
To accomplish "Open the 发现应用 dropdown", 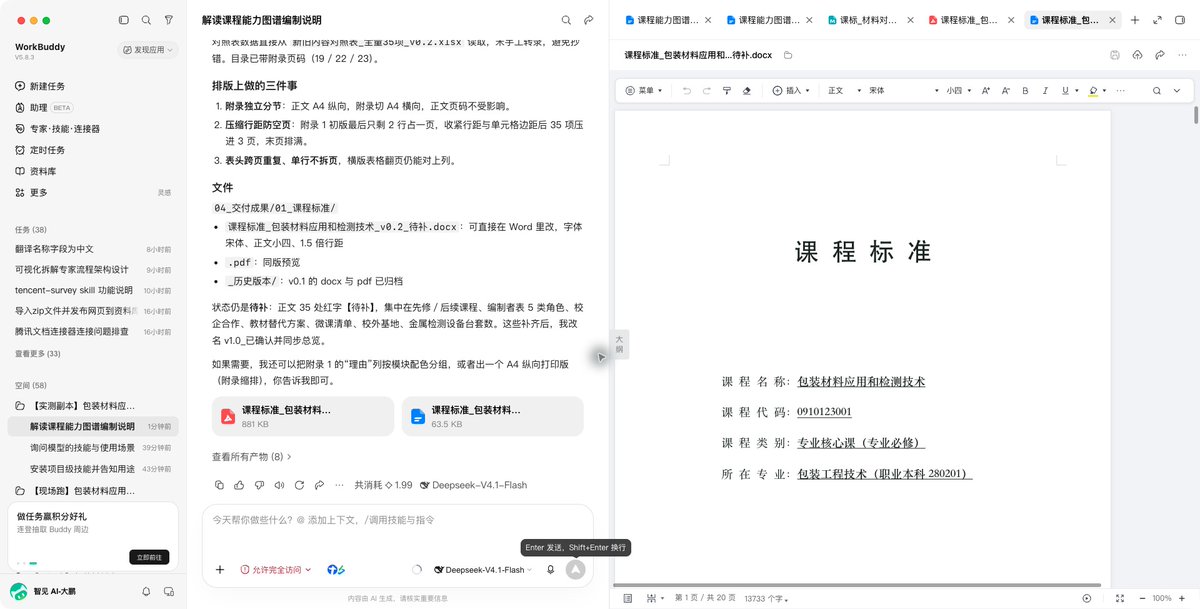I will click(147, 49).
